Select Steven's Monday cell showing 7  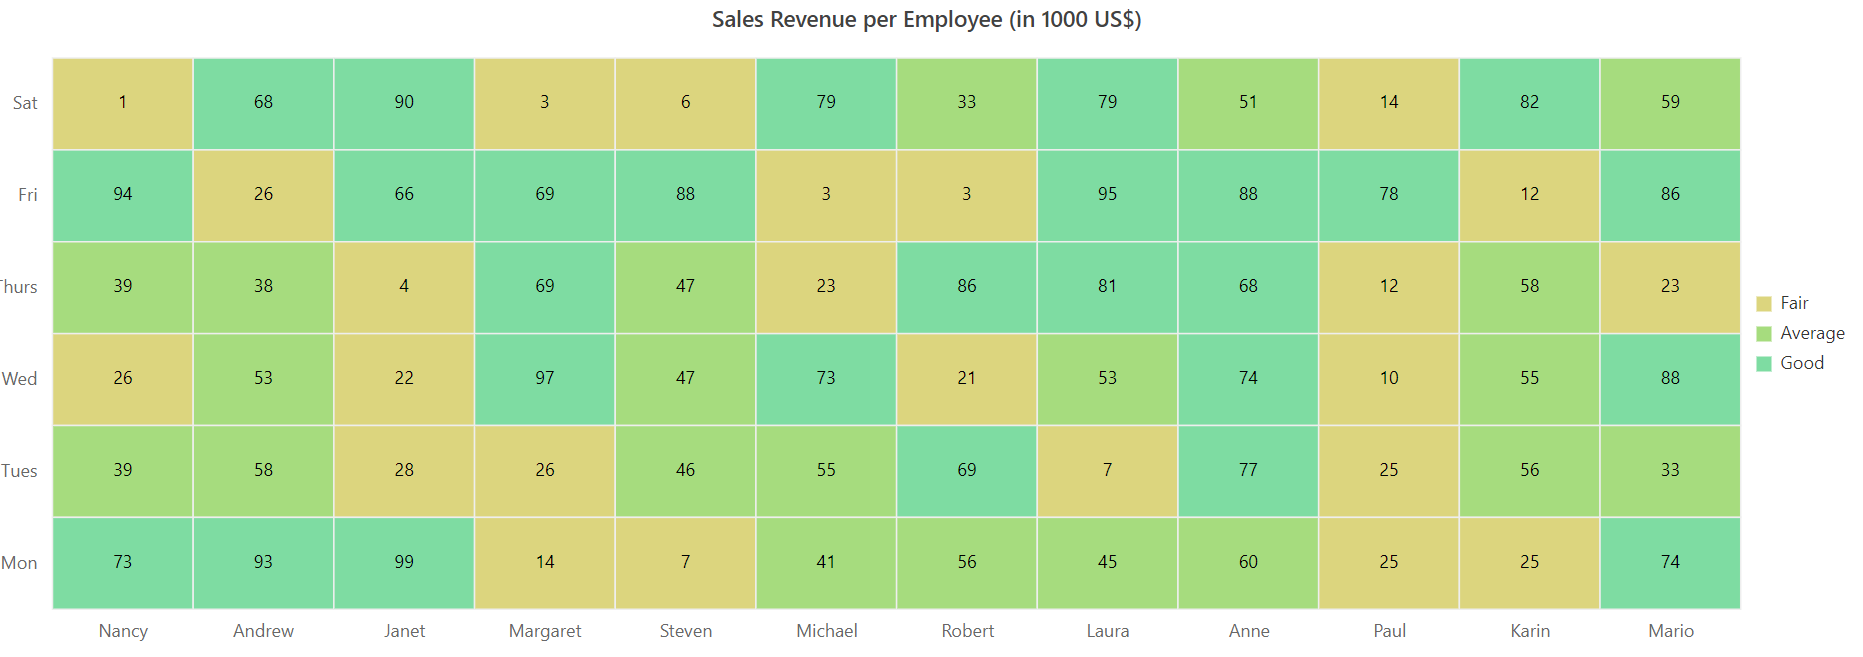click(x=686, y=563)
